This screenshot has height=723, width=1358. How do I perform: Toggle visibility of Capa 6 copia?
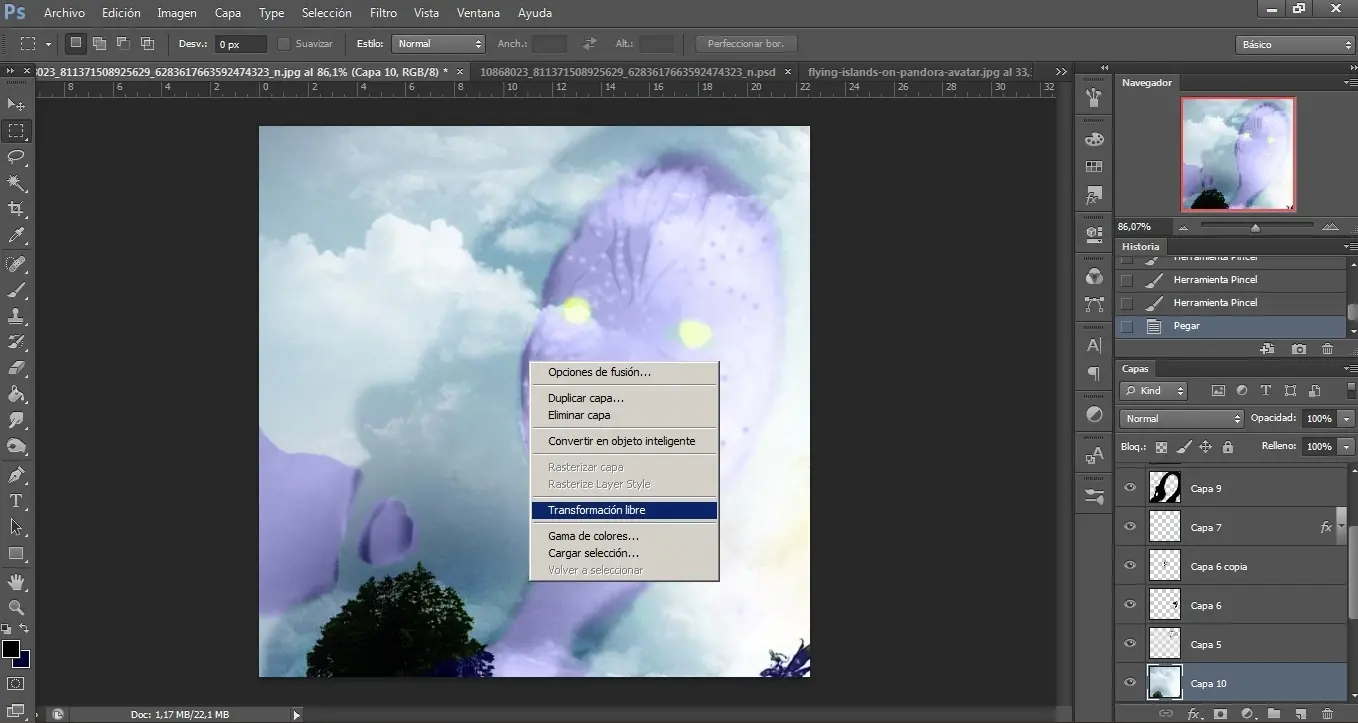1130,566
